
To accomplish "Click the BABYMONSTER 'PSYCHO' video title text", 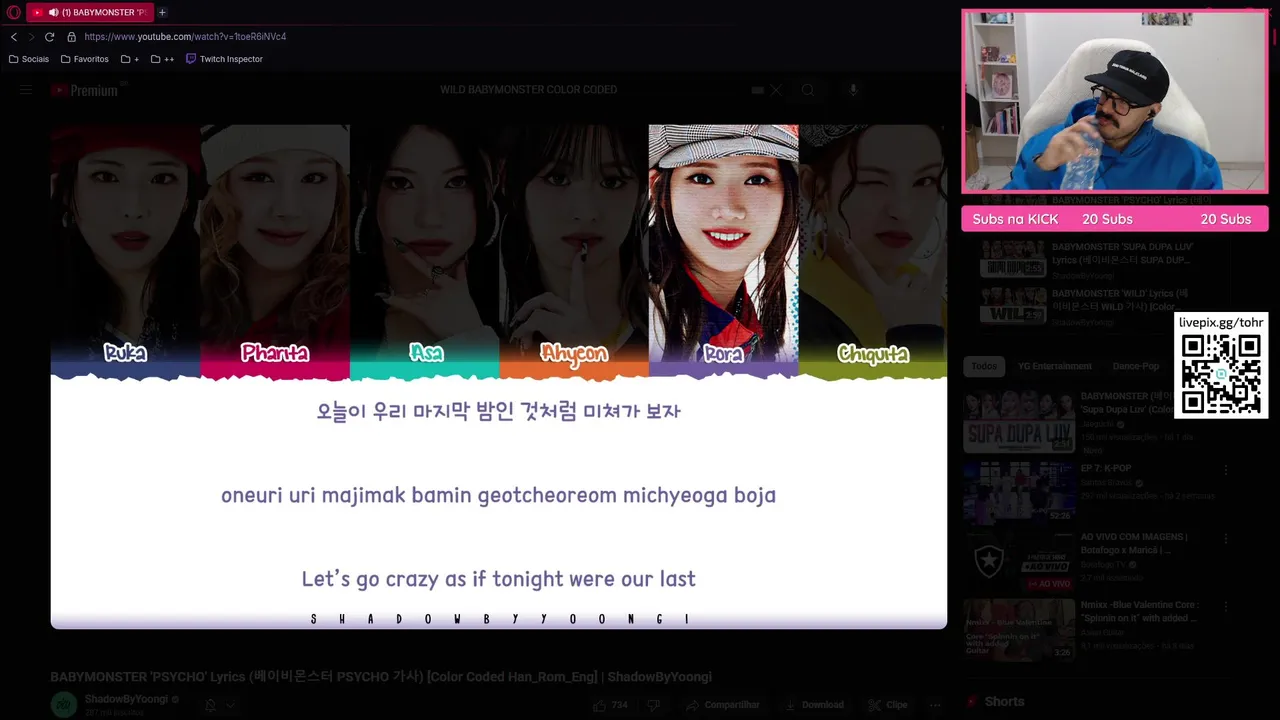I will tap(381, 677).
